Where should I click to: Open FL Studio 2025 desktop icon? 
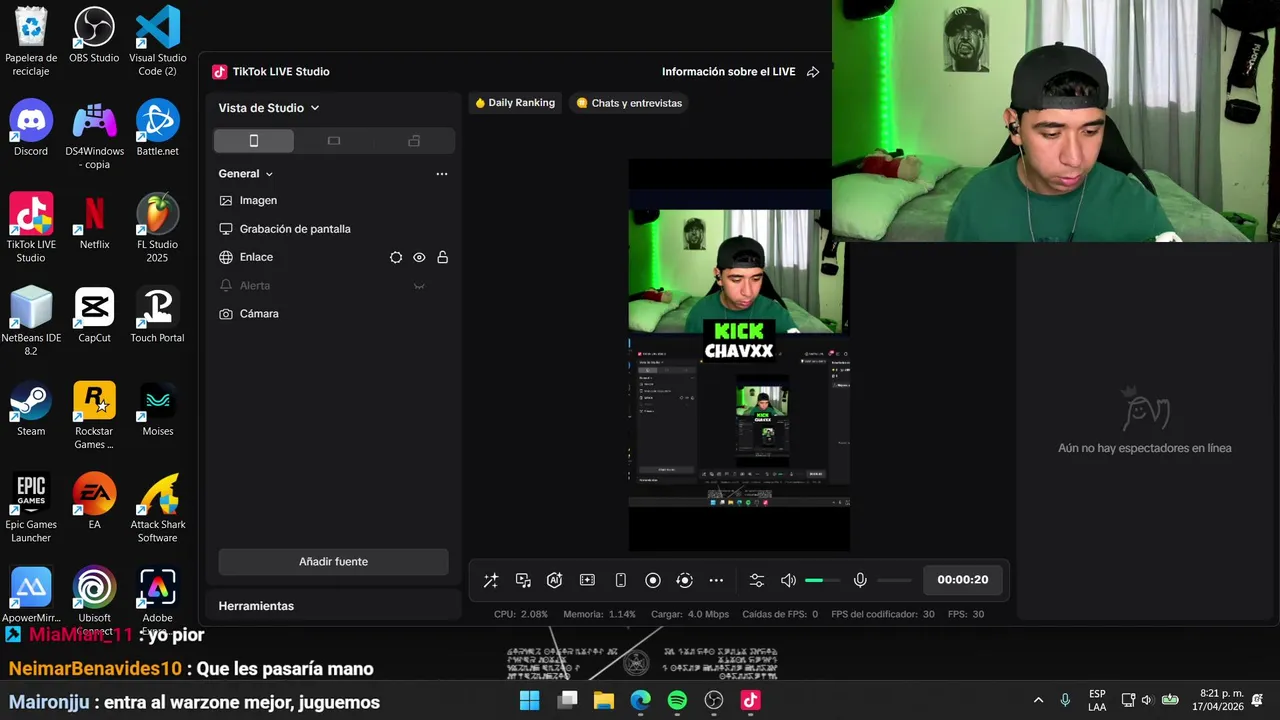pyautogui.click(x=158, y=228)
